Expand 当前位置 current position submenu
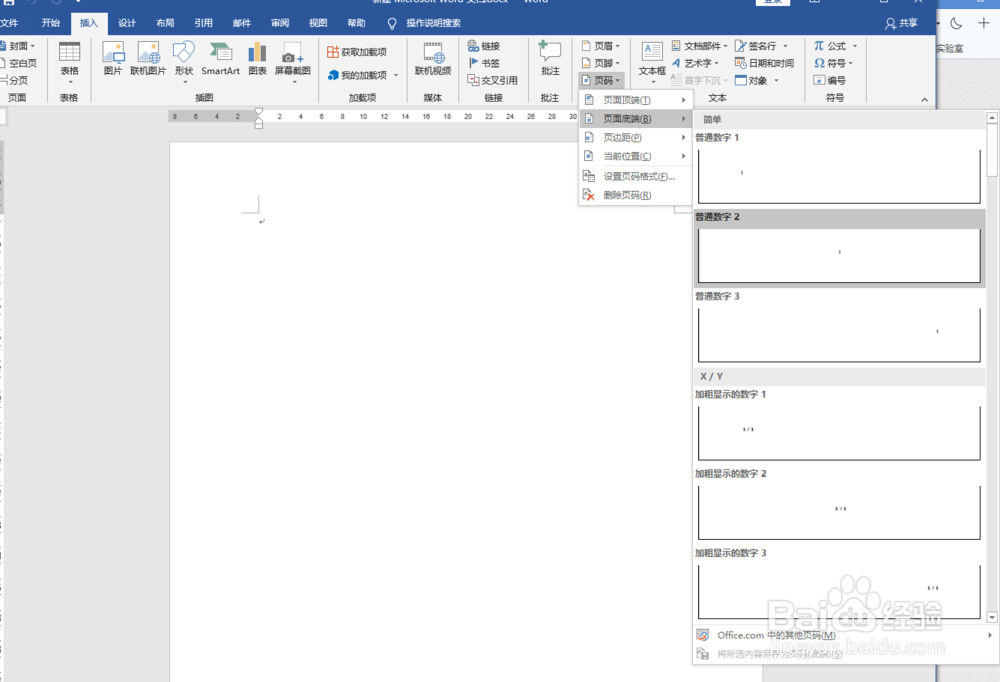This screenshot has height=682, width=1000. (x=635, y=156)
